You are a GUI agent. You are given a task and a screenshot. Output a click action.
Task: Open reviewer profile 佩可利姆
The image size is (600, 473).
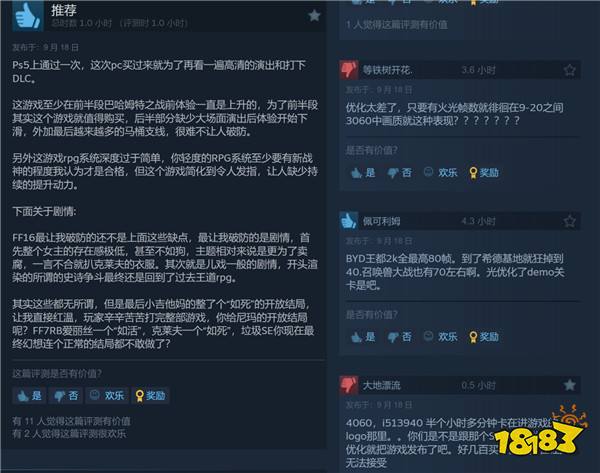point(382,221)
